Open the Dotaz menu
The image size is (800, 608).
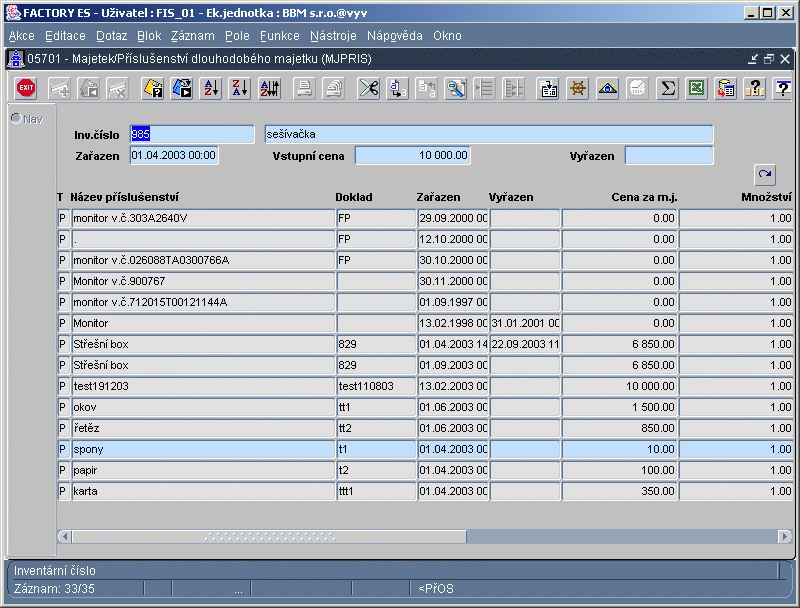coord(112,36)
